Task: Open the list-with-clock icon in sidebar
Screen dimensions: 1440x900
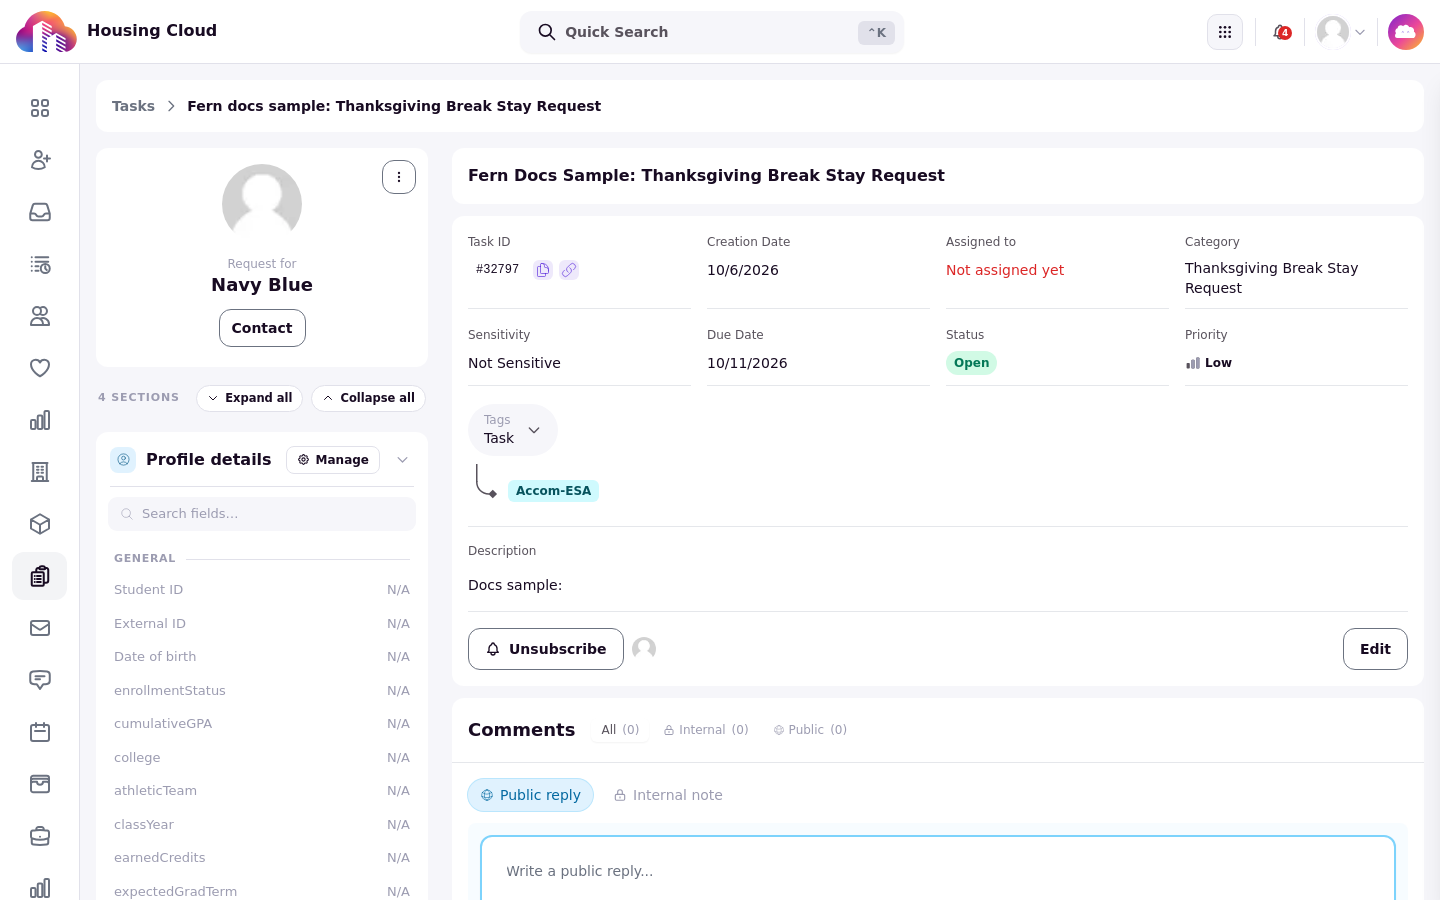Action: coord(40,264)
